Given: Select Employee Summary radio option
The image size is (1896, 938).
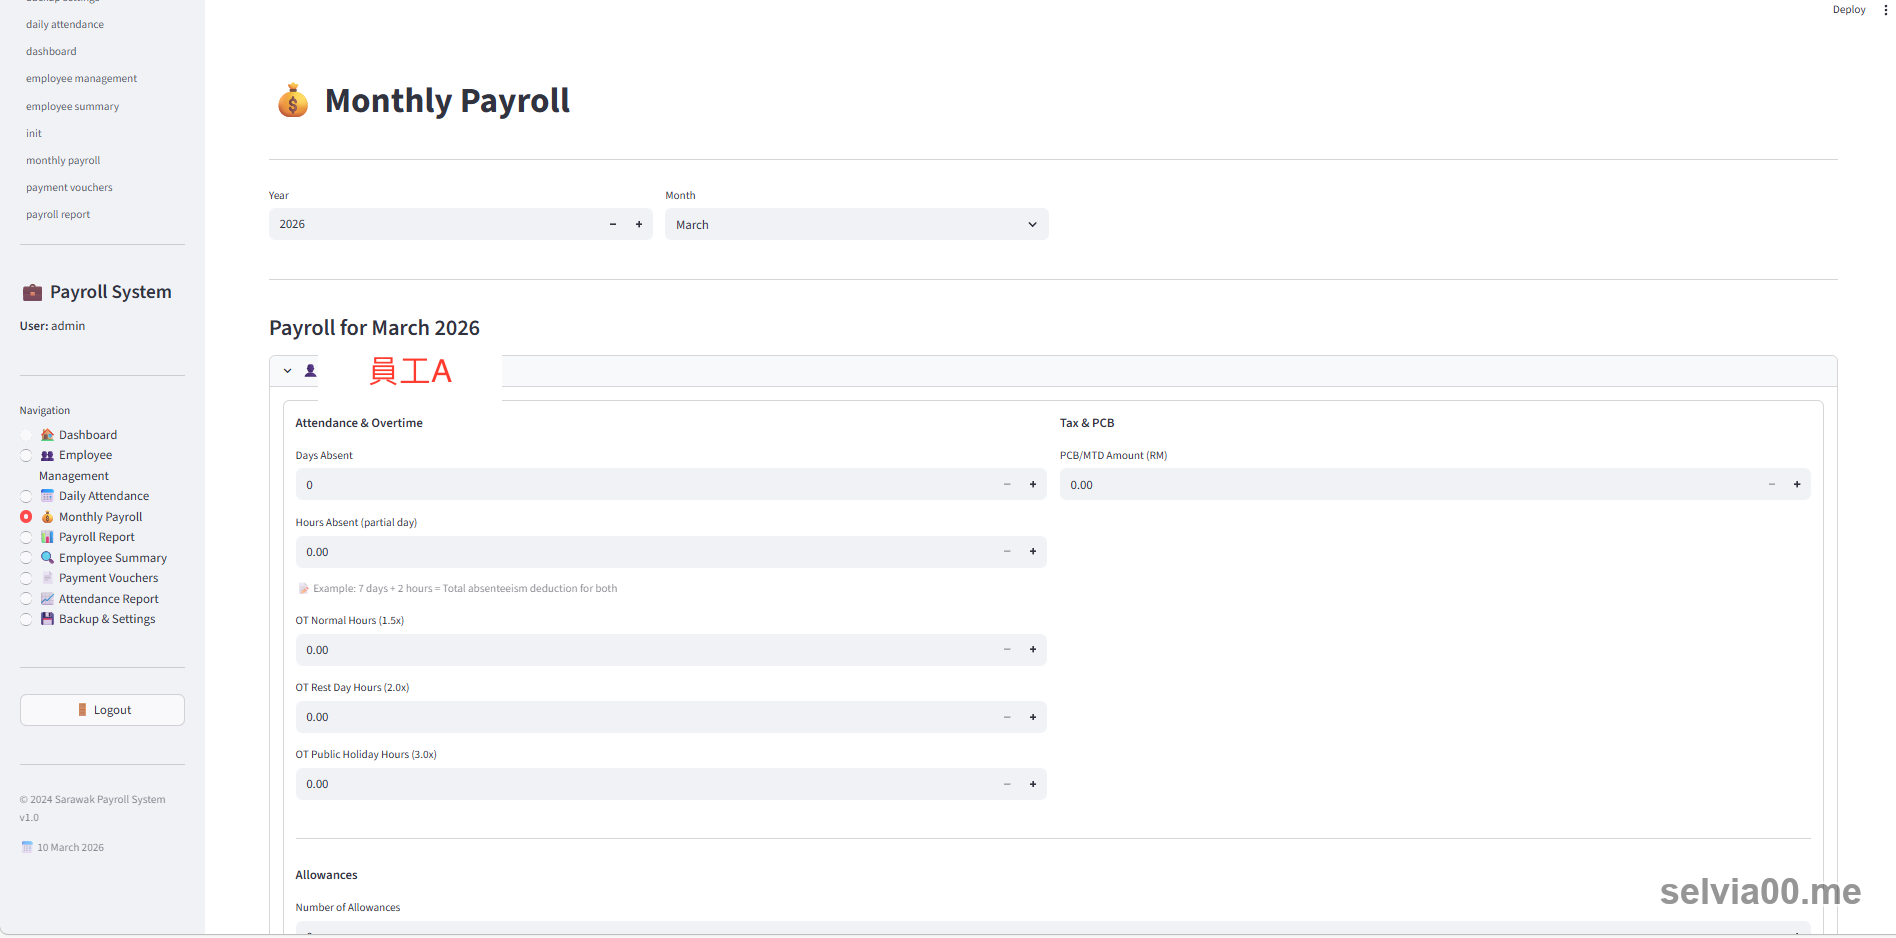Looking at the screenshot, I should click(x=26, y=558).
